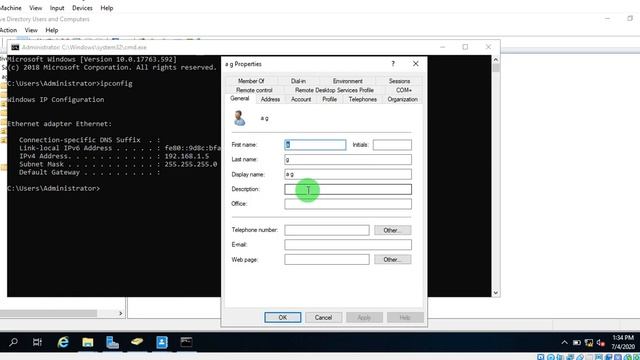Open Server Manager from the taskbar
This screenshot has width=640, height=360.
click(x=112, y=342)
